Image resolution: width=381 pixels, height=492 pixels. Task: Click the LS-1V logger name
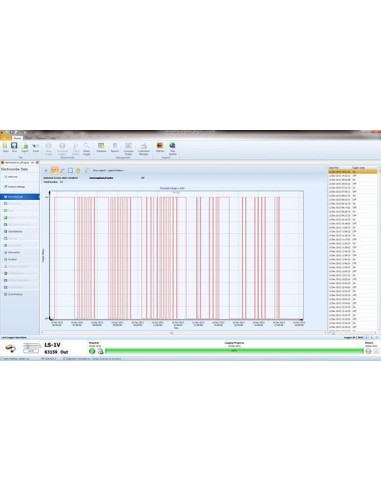pyautogui.click(x=52, y=345)
